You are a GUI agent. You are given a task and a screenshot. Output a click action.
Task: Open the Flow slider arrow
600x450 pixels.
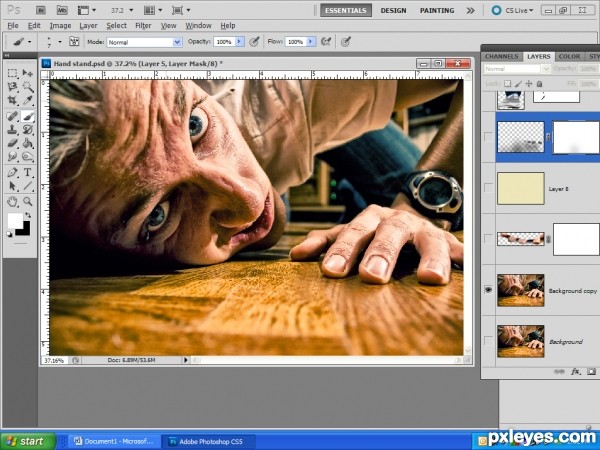pyautogui.click(x=311, y=41)
